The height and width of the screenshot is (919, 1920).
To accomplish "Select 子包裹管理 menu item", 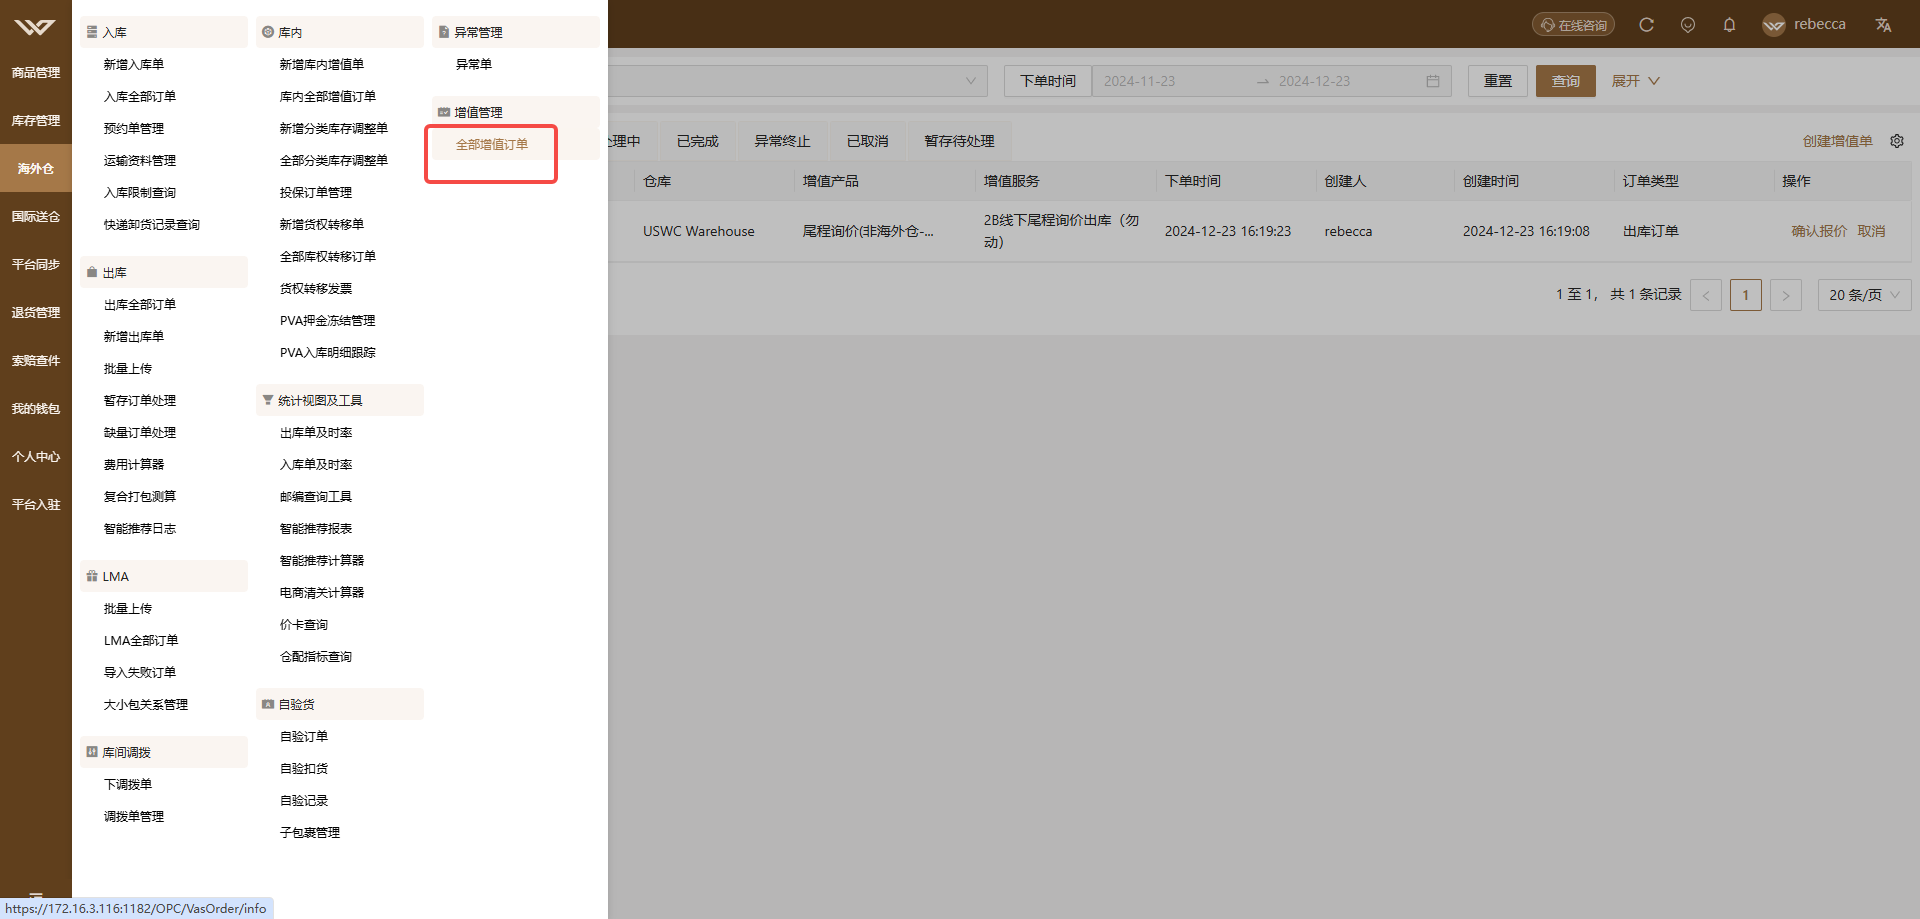I will pyautogui.click(x=310, y=832).
